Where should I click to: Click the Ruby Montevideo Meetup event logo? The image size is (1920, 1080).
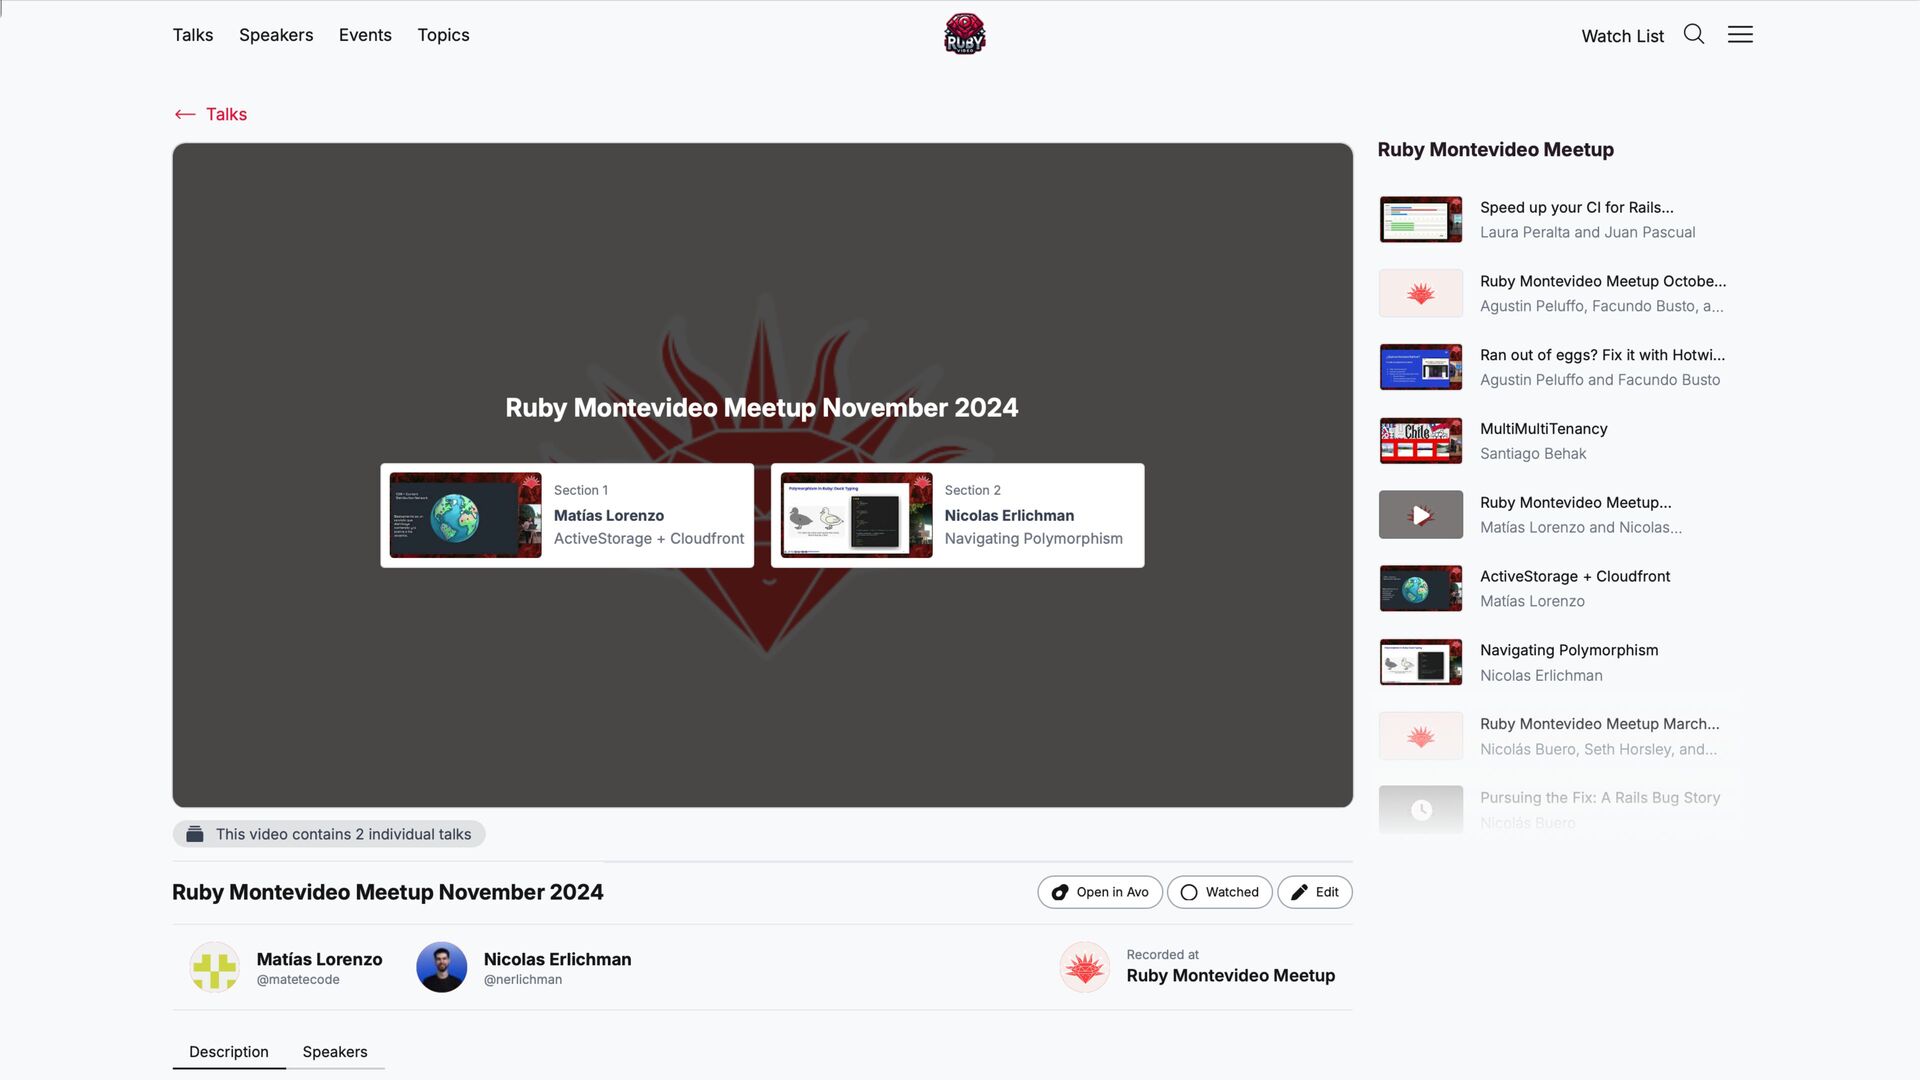(x=1084, y=967)
